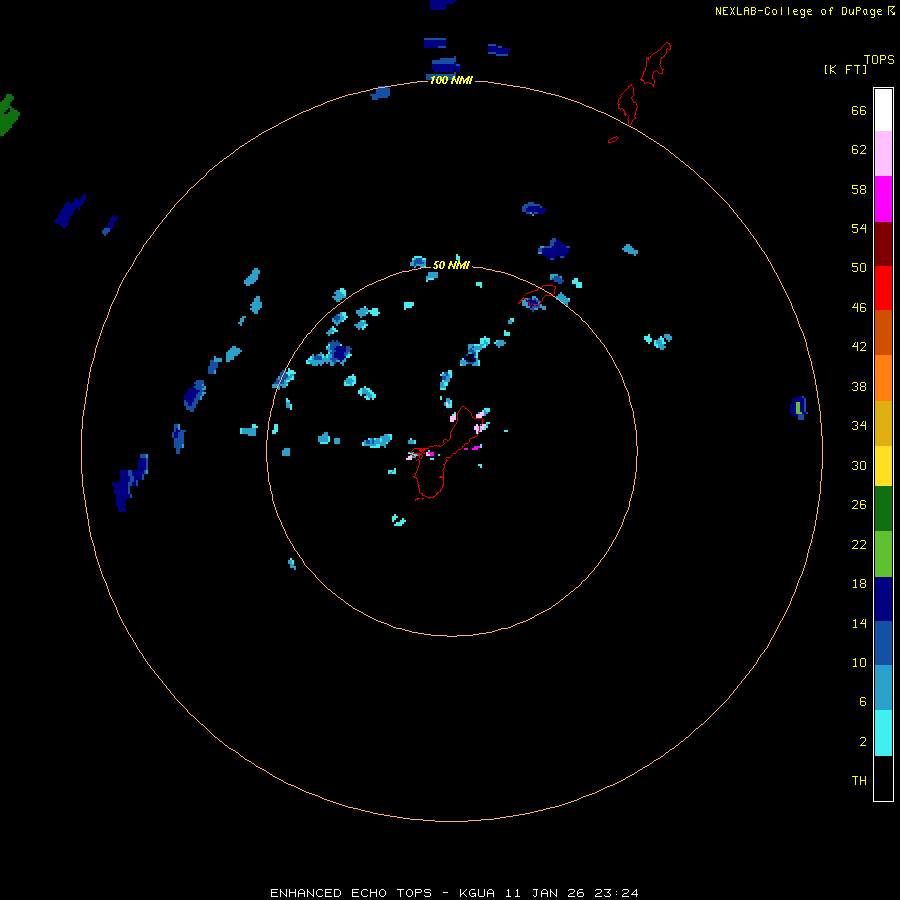Click the echo cell with light-green core
Image resolution: width=900 pixels, height=900 pixels.
[x=798, y=408]
